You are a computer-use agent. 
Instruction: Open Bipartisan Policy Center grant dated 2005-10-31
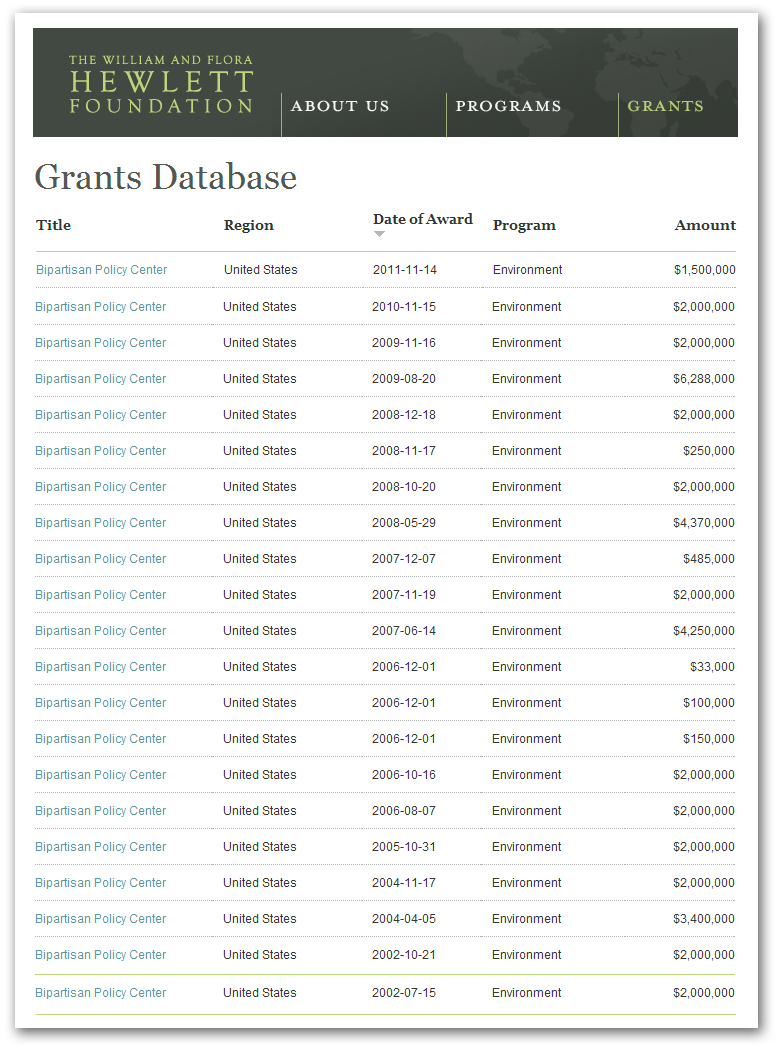(x=100, y=848)
